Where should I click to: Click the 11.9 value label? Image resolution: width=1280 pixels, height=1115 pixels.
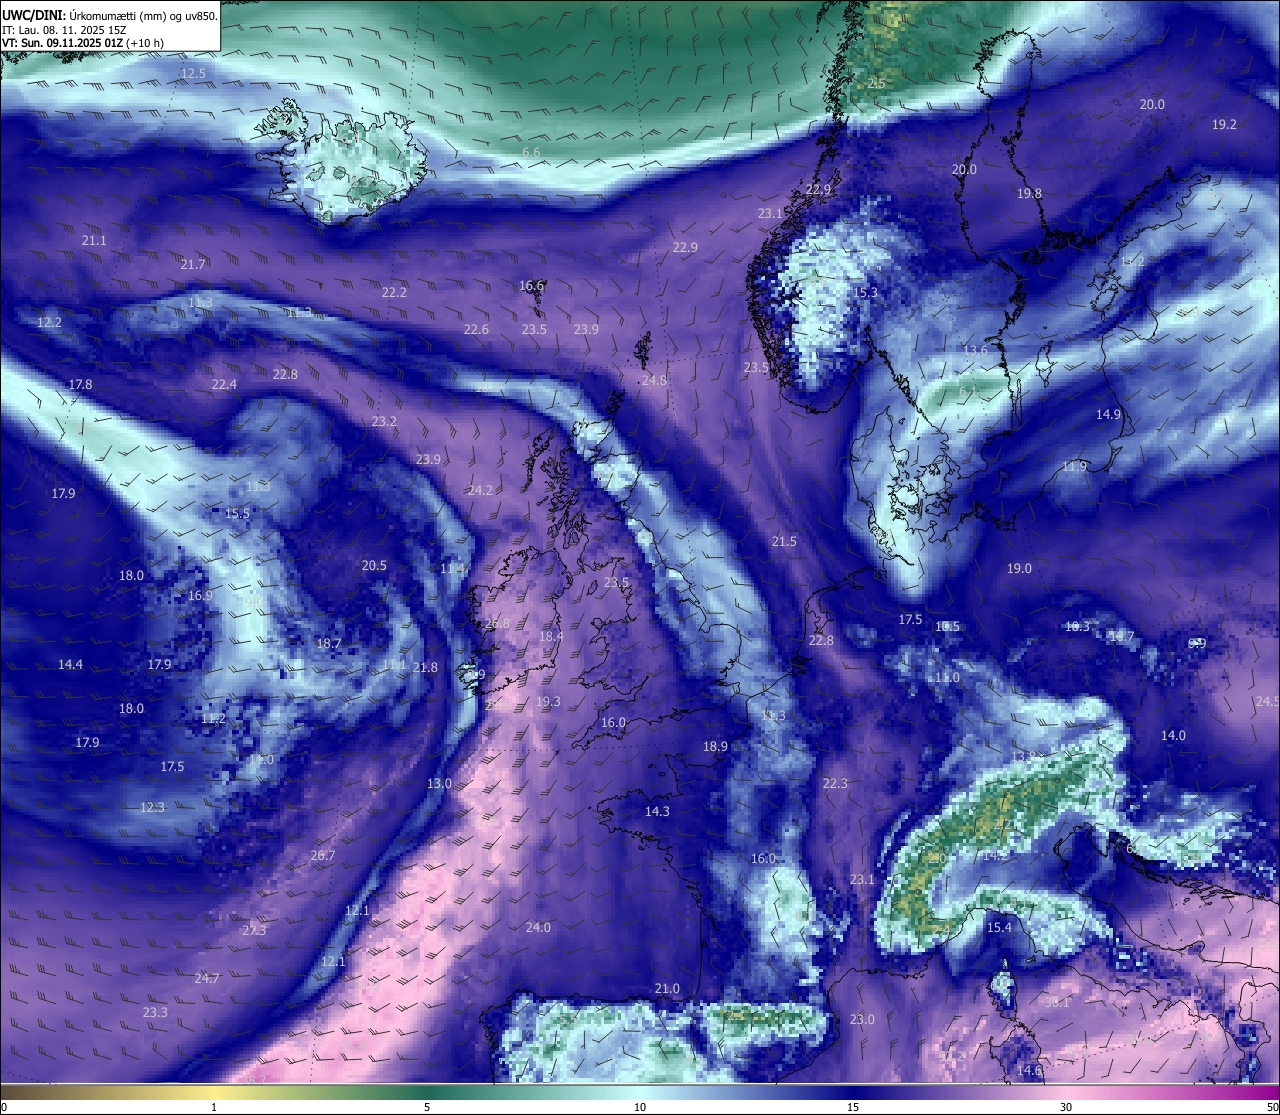[x=1074, y=466]
